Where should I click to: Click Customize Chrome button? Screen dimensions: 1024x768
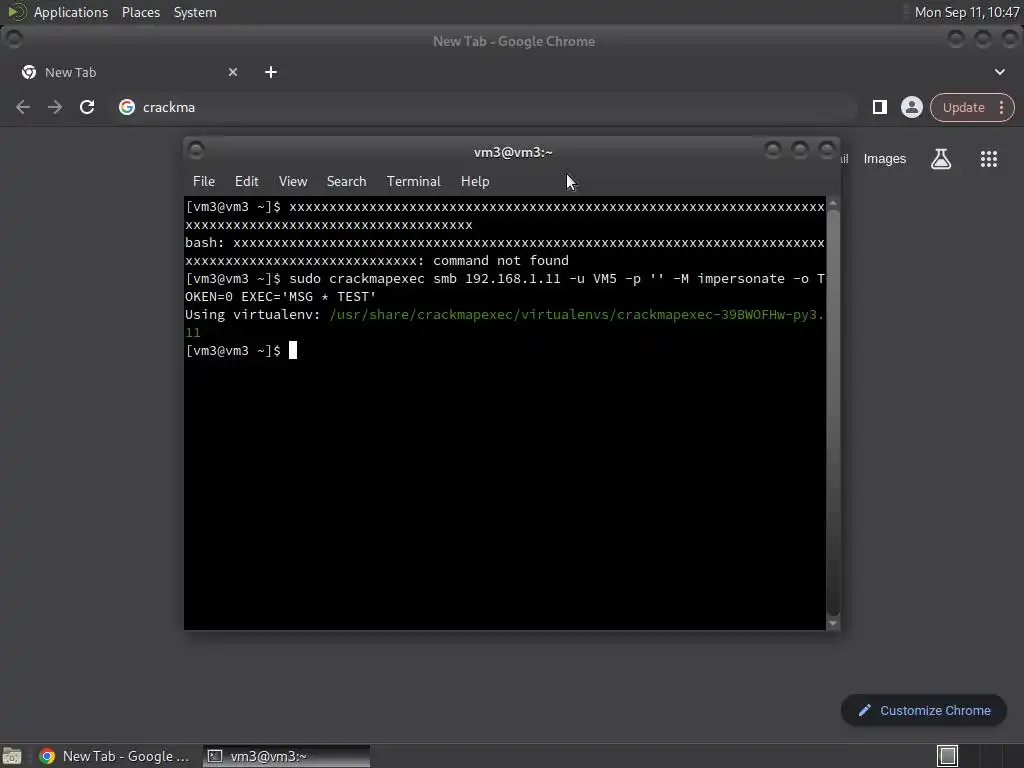(924, 711)
